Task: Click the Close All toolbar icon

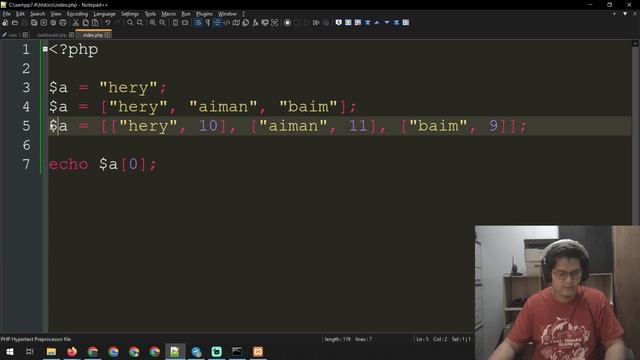Action: (x=53, y=23)
